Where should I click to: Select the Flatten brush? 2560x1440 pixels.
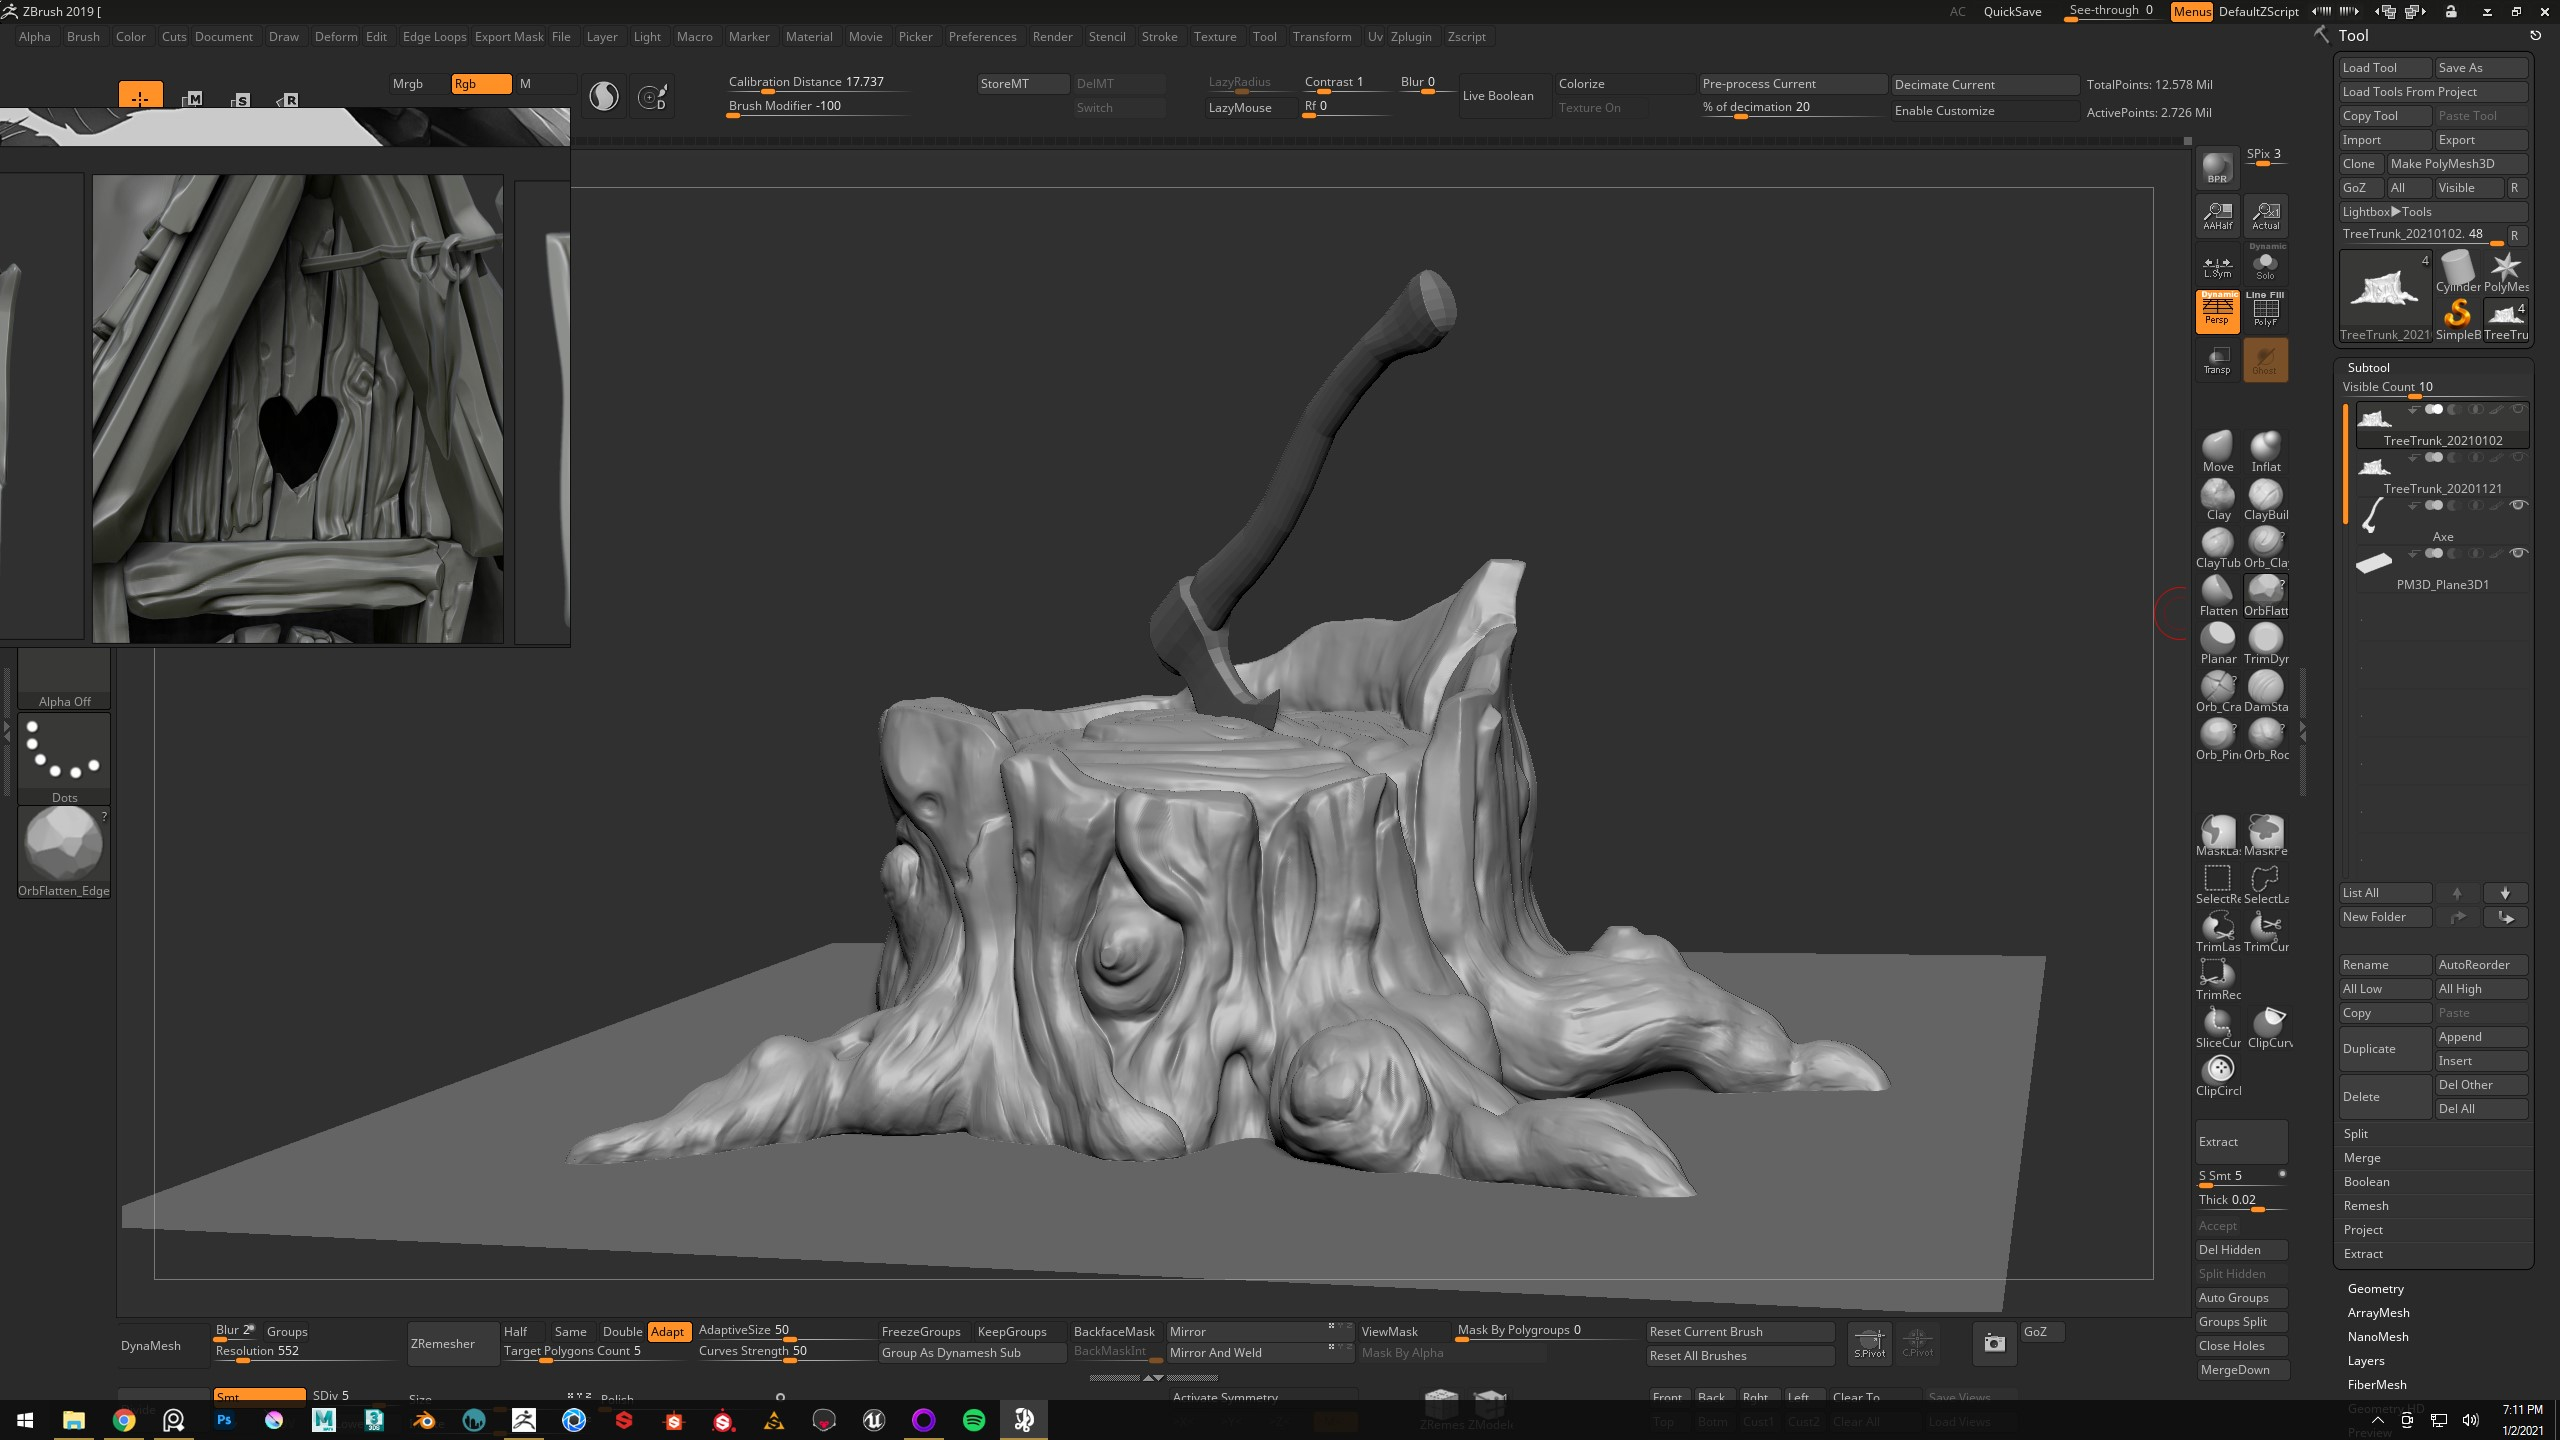point(2217,596)
